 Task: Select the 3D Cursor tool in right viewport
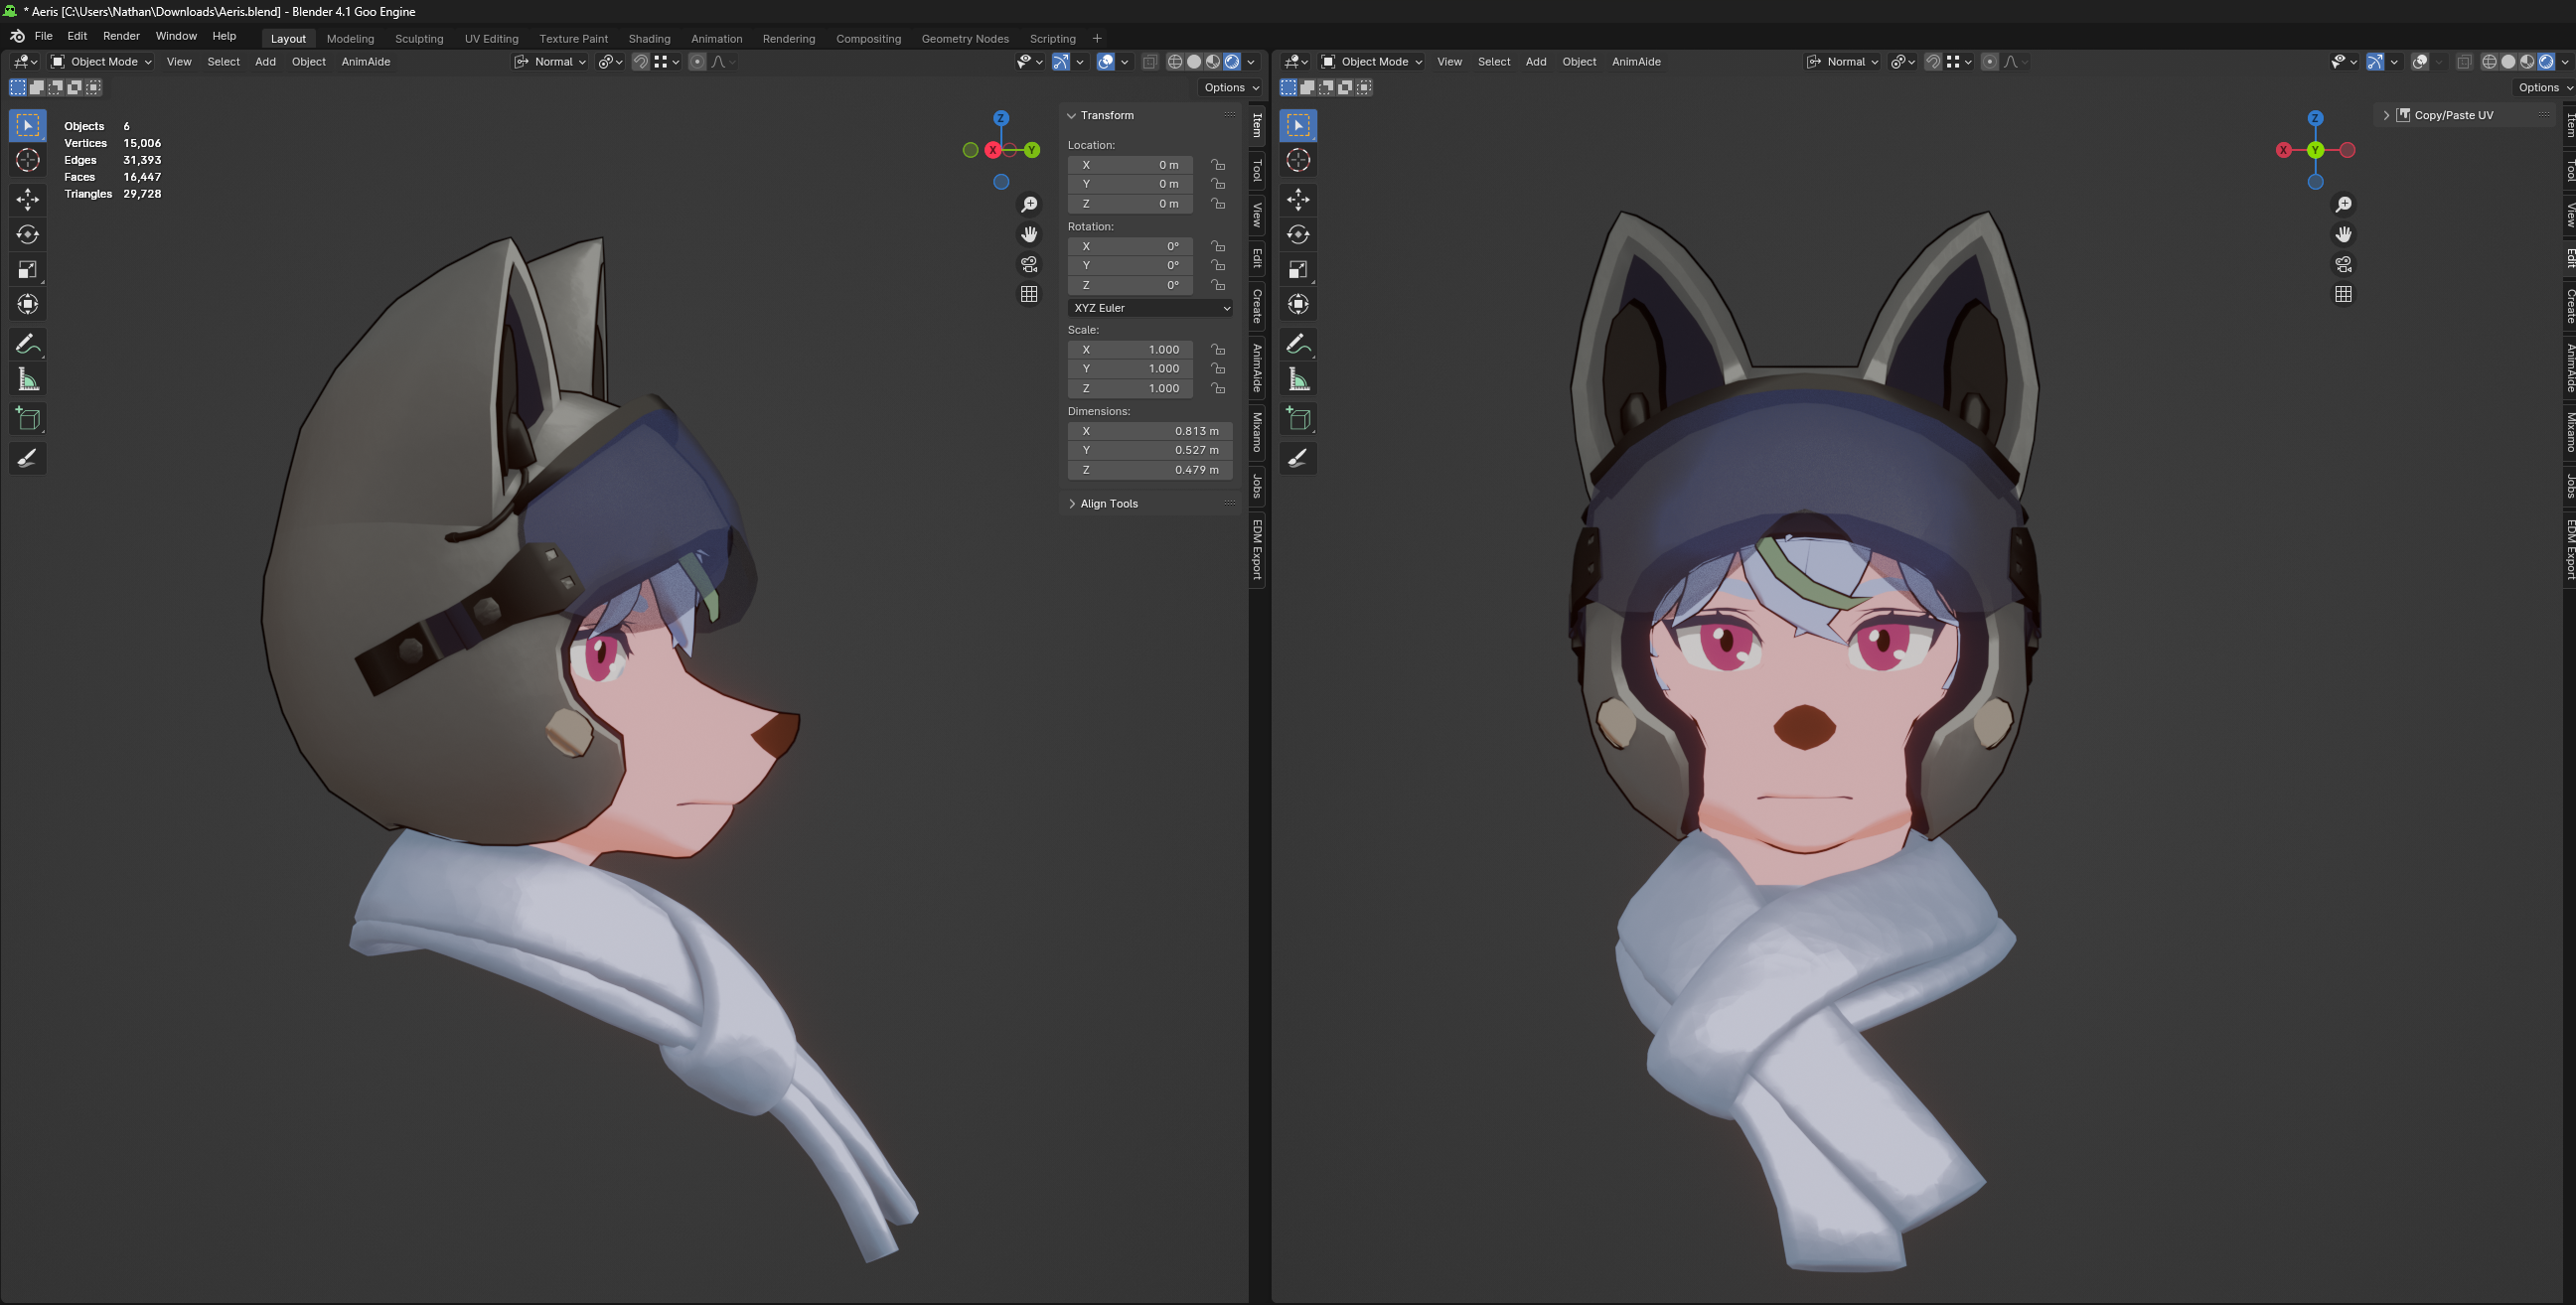coord(1298,160)
